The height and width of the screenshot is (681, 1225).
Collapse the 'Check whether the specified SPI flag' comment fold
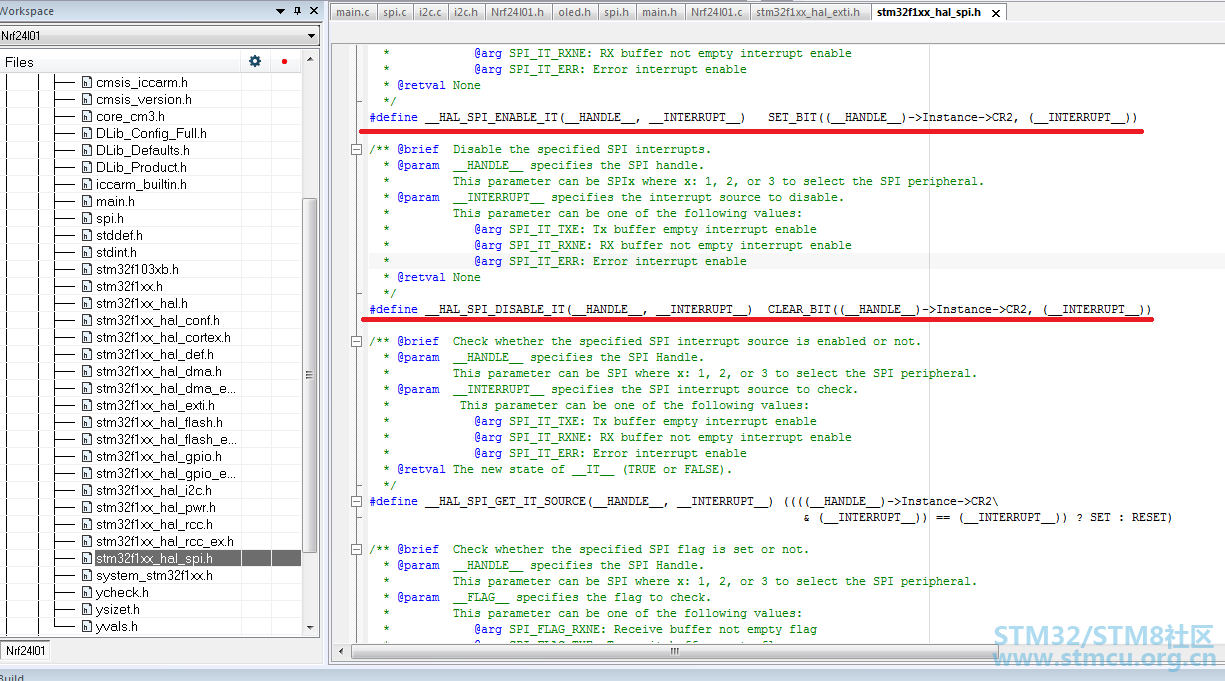(356, 549)
